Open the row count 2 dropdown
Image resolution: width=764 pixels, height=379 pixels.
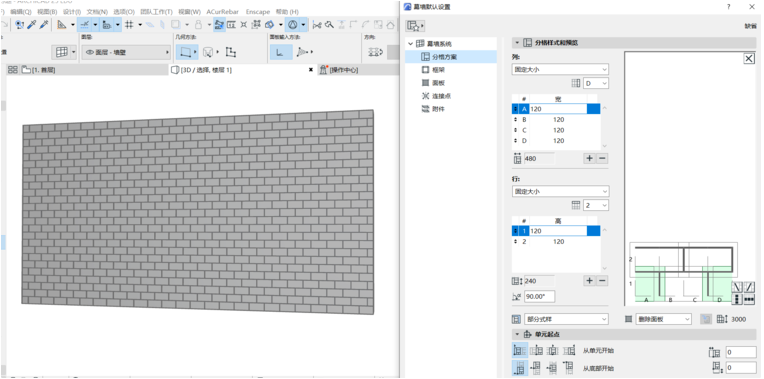[596, 206]
